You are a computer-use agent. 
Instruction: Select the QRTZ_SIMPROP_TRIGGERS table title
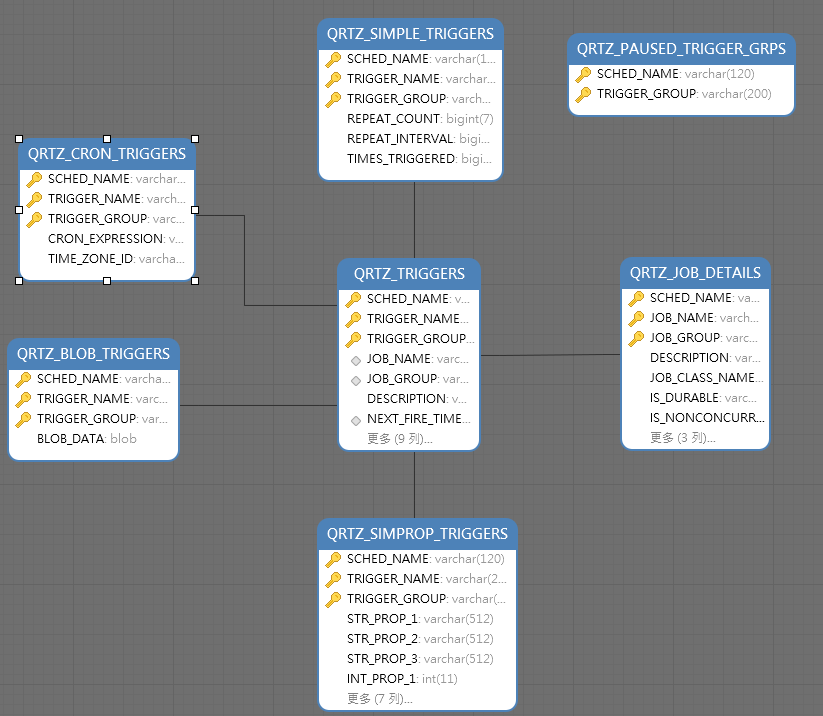tap(417, 534)
